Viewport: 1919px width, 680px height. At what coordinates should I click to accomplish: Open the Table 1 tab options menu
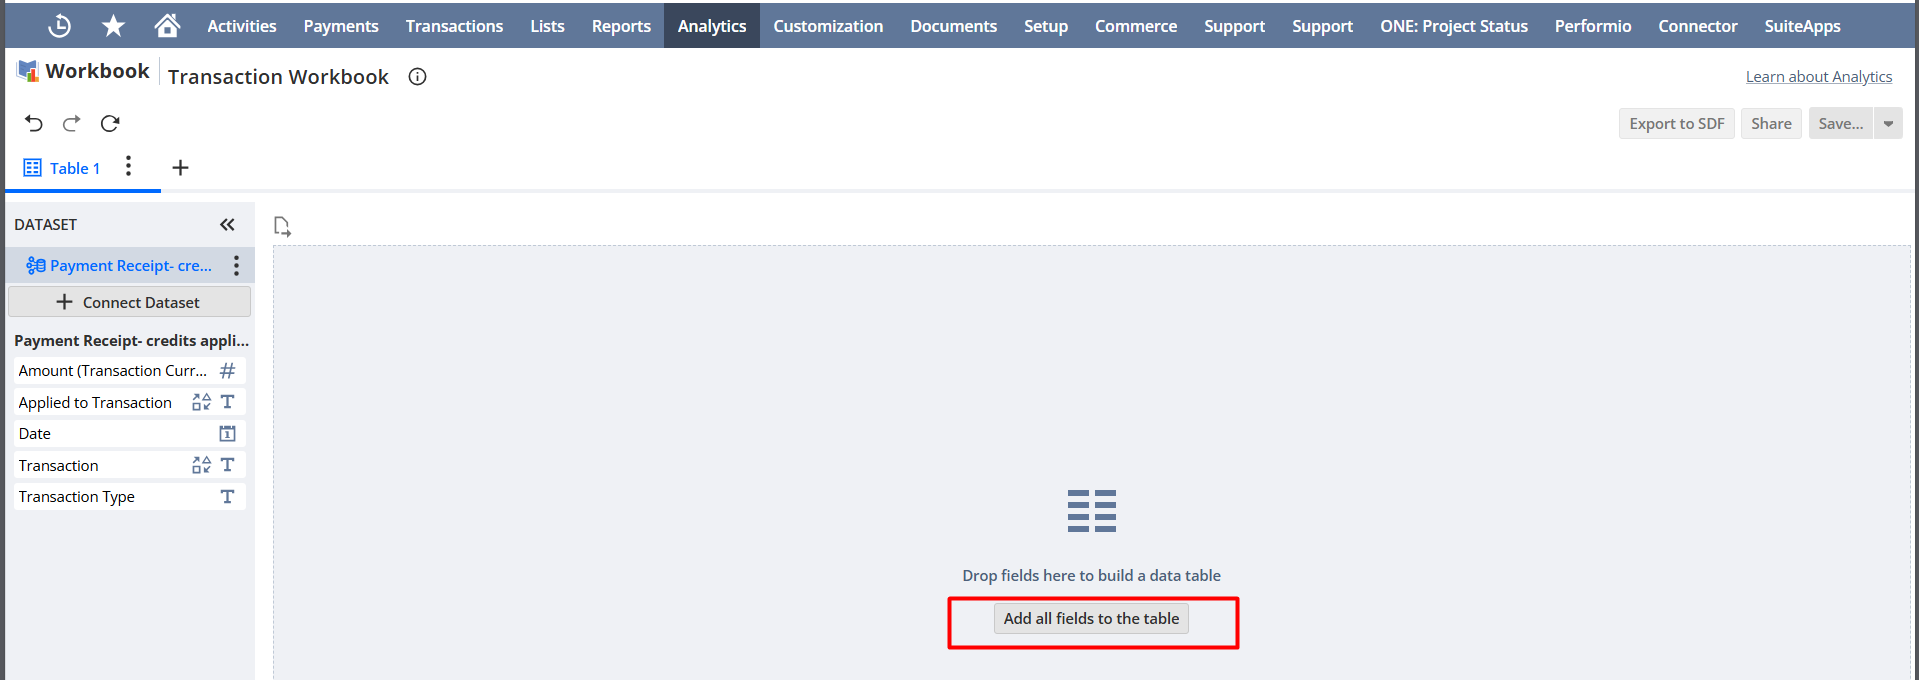pos(128,166)
